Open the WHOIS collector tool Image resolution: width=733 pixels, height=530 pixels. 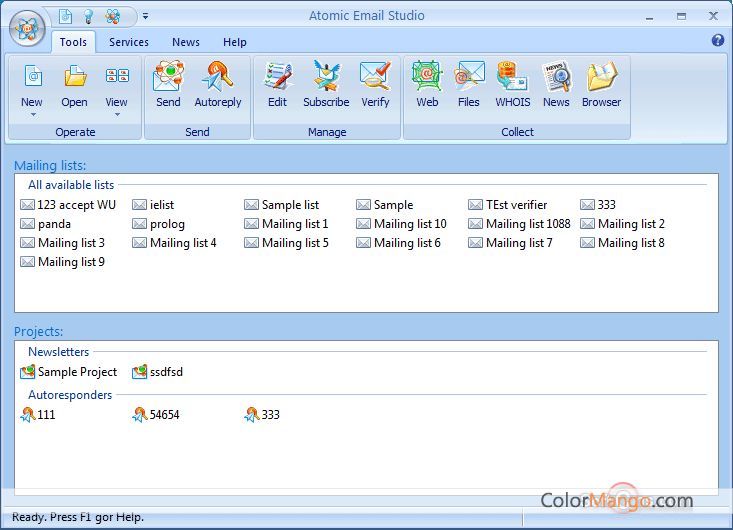point(513,84)
